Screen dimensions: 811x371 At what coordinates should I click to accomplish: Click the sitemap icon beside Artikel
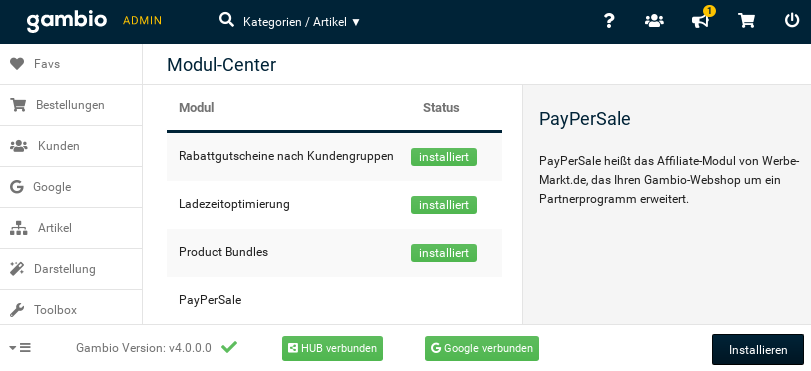pyautogui.click(x=19, y=228)
